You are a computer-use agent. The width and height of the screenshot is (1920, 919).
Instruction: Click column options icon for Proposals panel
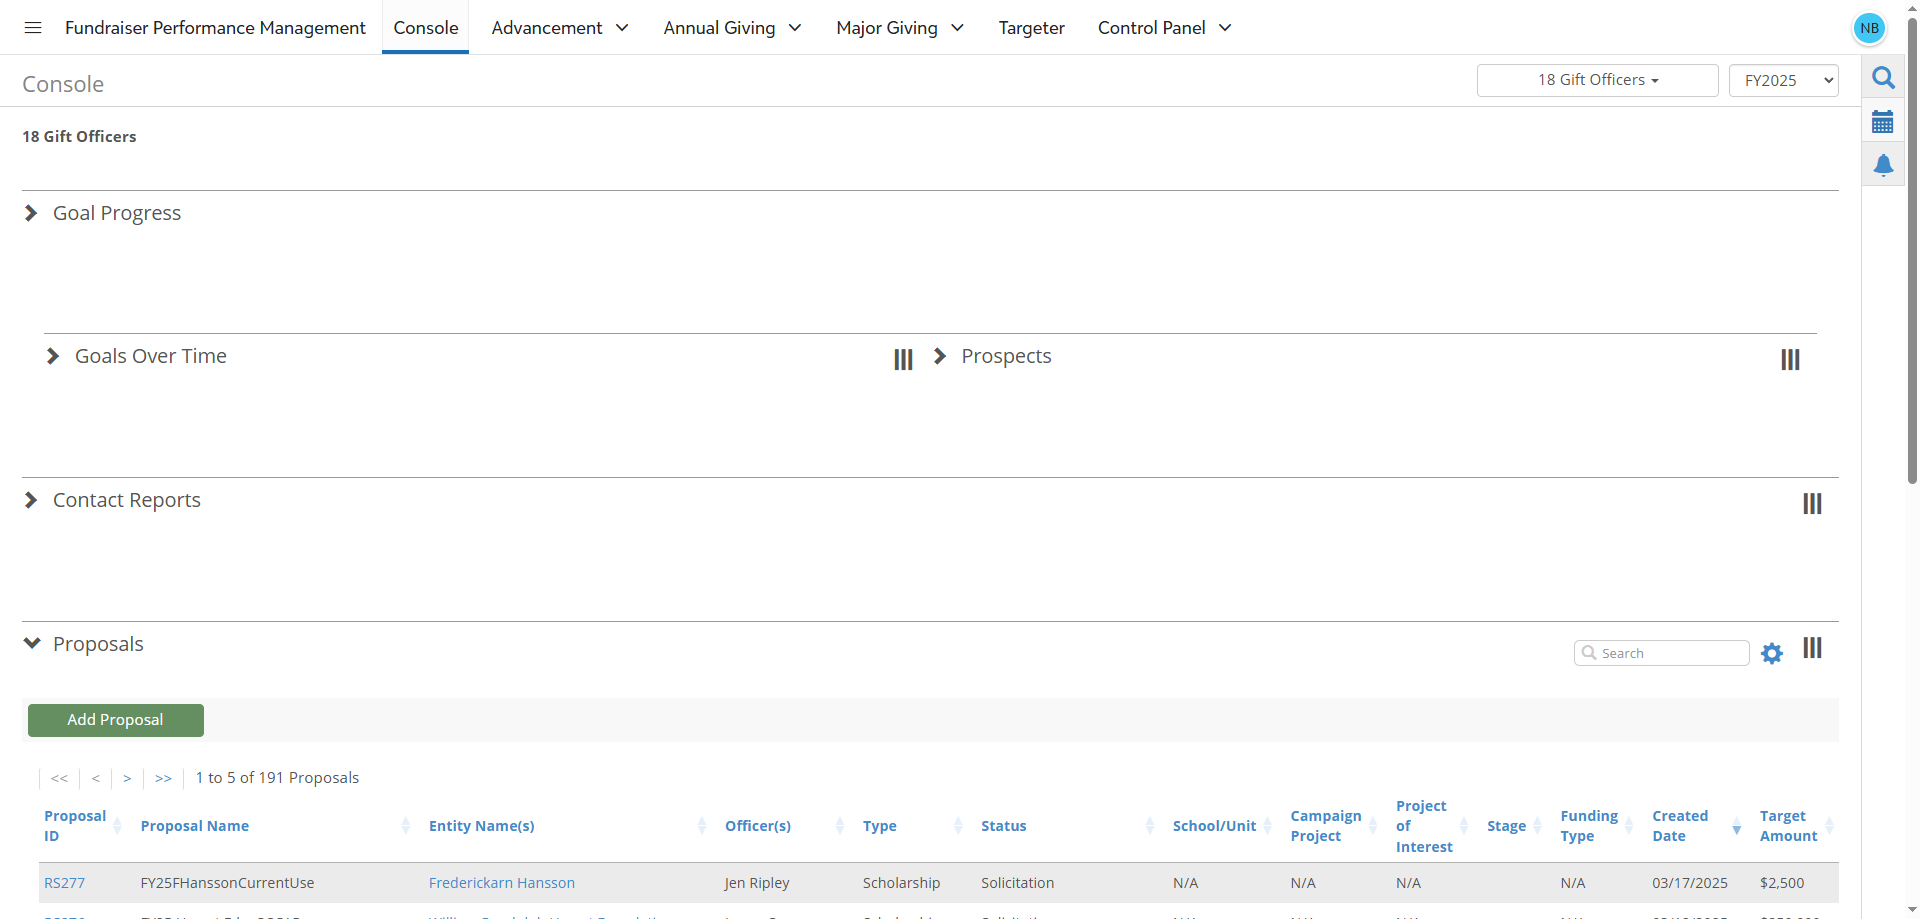pyautogui.click(x=1812, y=648)
